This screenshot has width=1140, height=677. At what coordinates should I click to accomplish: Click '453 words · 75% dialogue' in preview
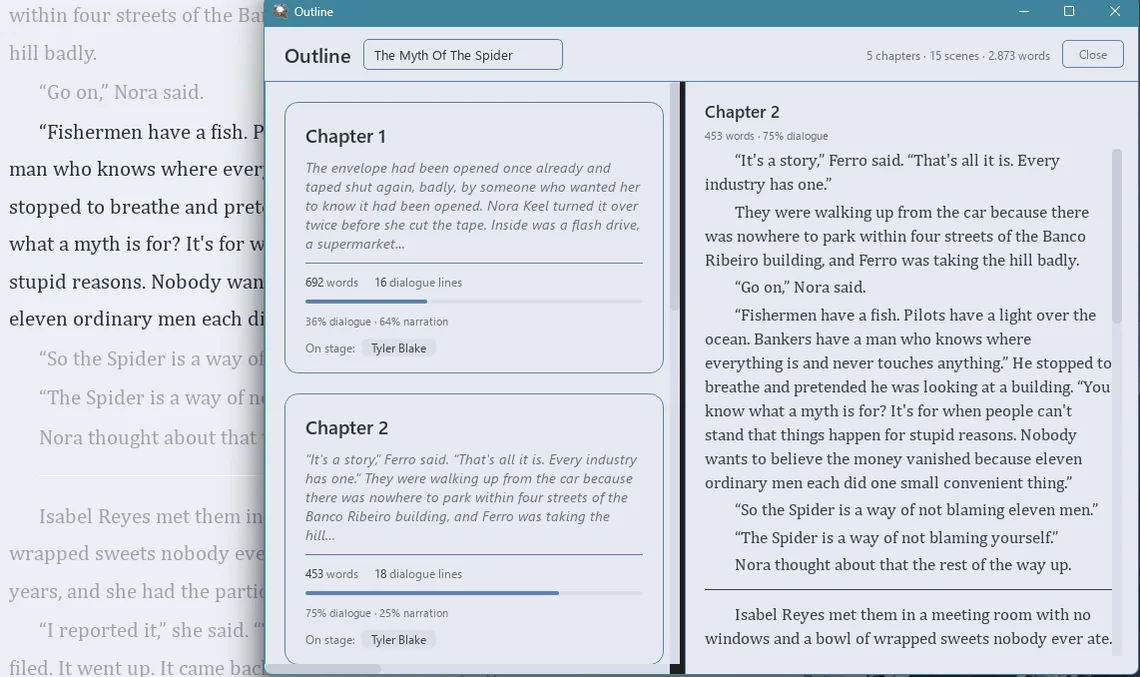(x=766, y=136)
